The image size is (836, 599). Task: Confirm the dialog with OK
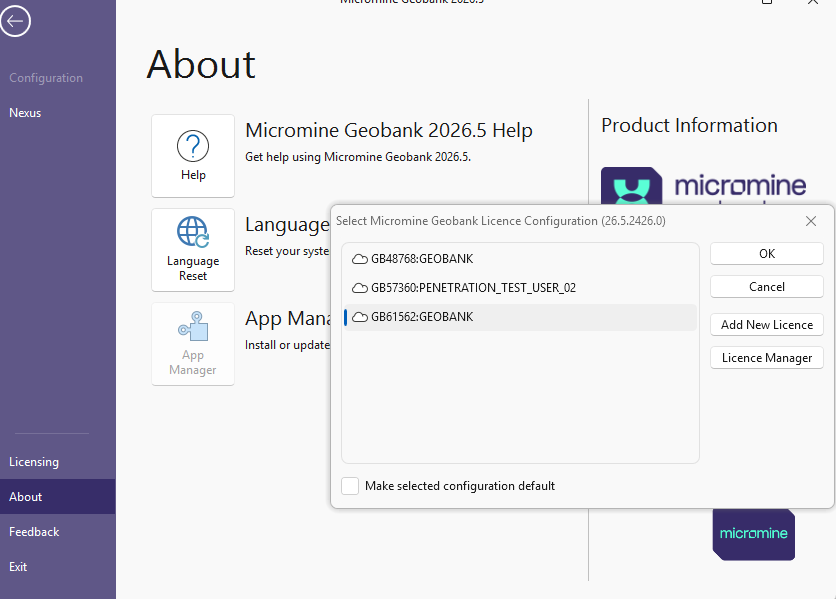coord(767,254)
